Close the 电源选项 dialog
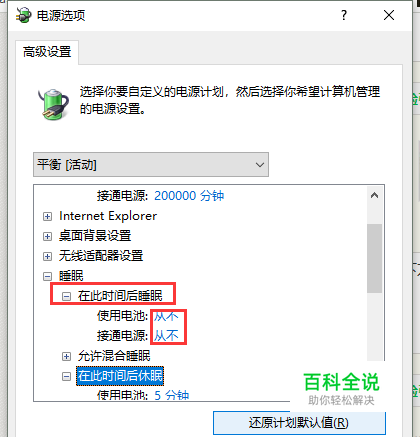Image resolution: width=420 pixels, height=437 pixels. [389, 15]
